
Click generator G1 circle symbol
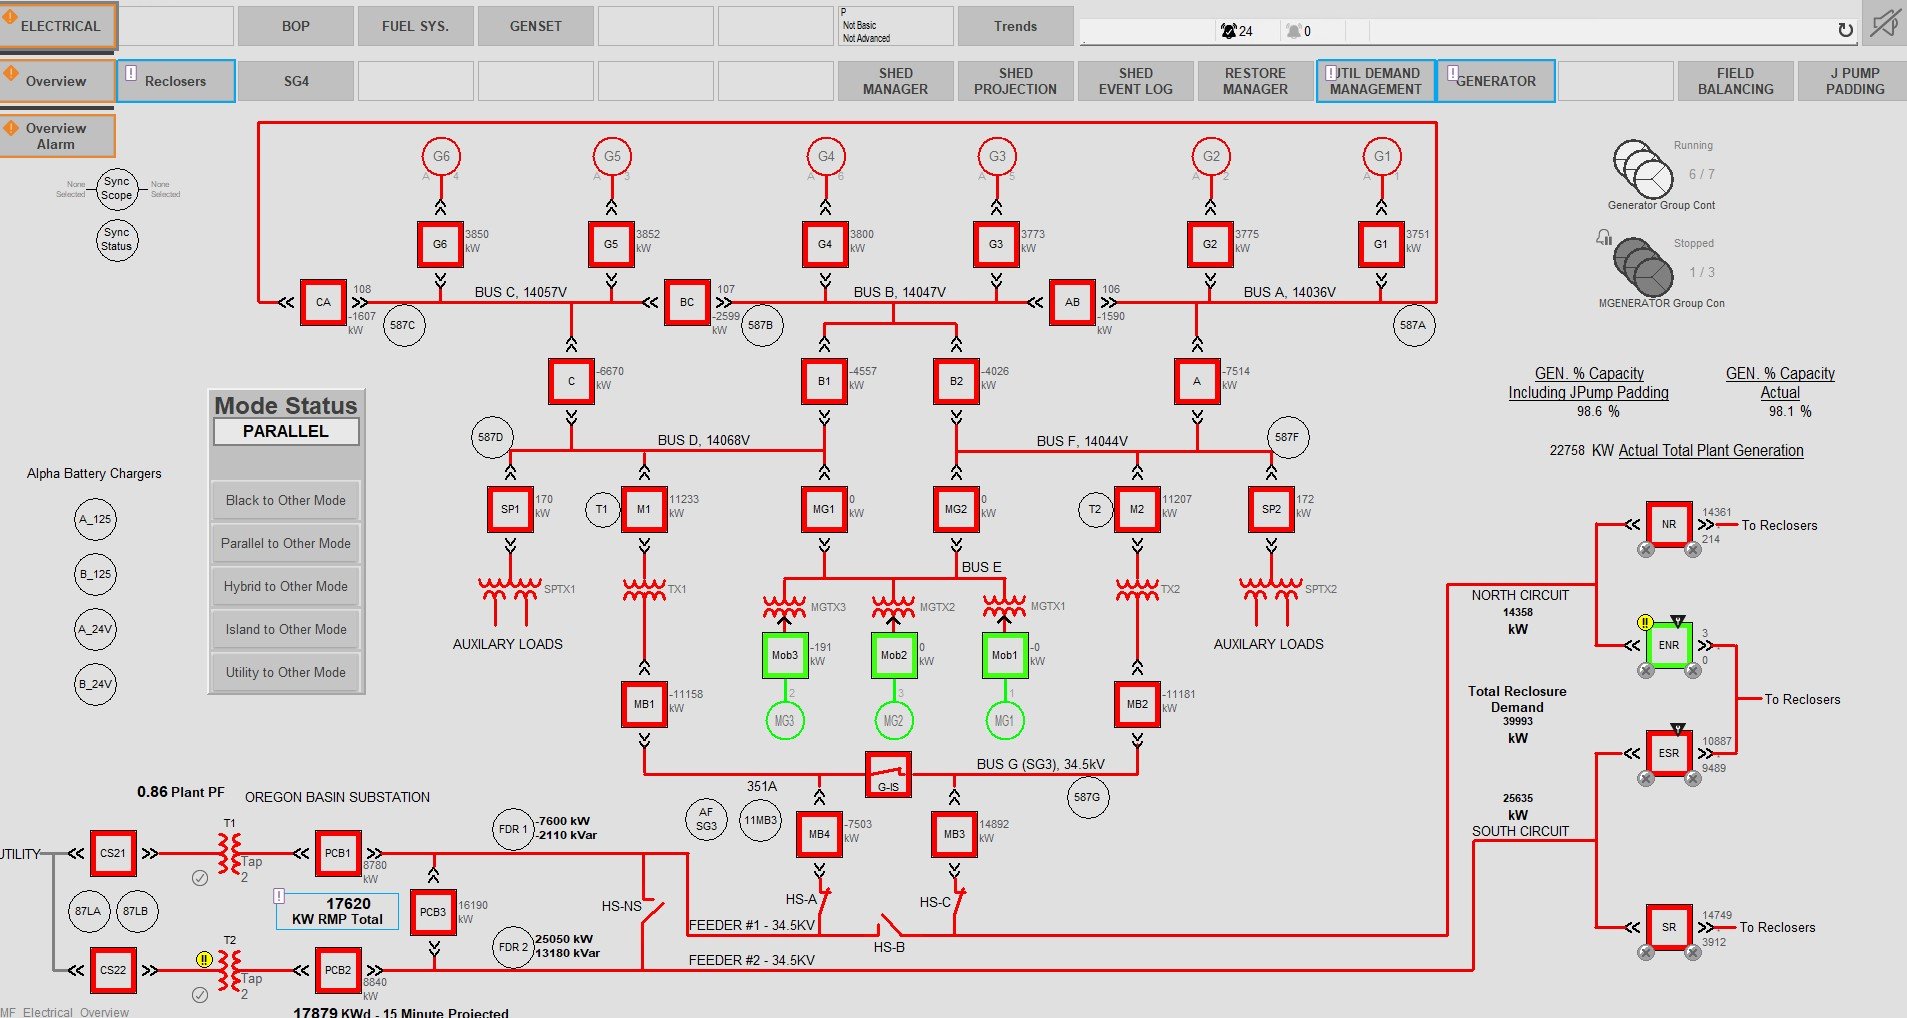pyautogui.click(x=1382, y=156)
